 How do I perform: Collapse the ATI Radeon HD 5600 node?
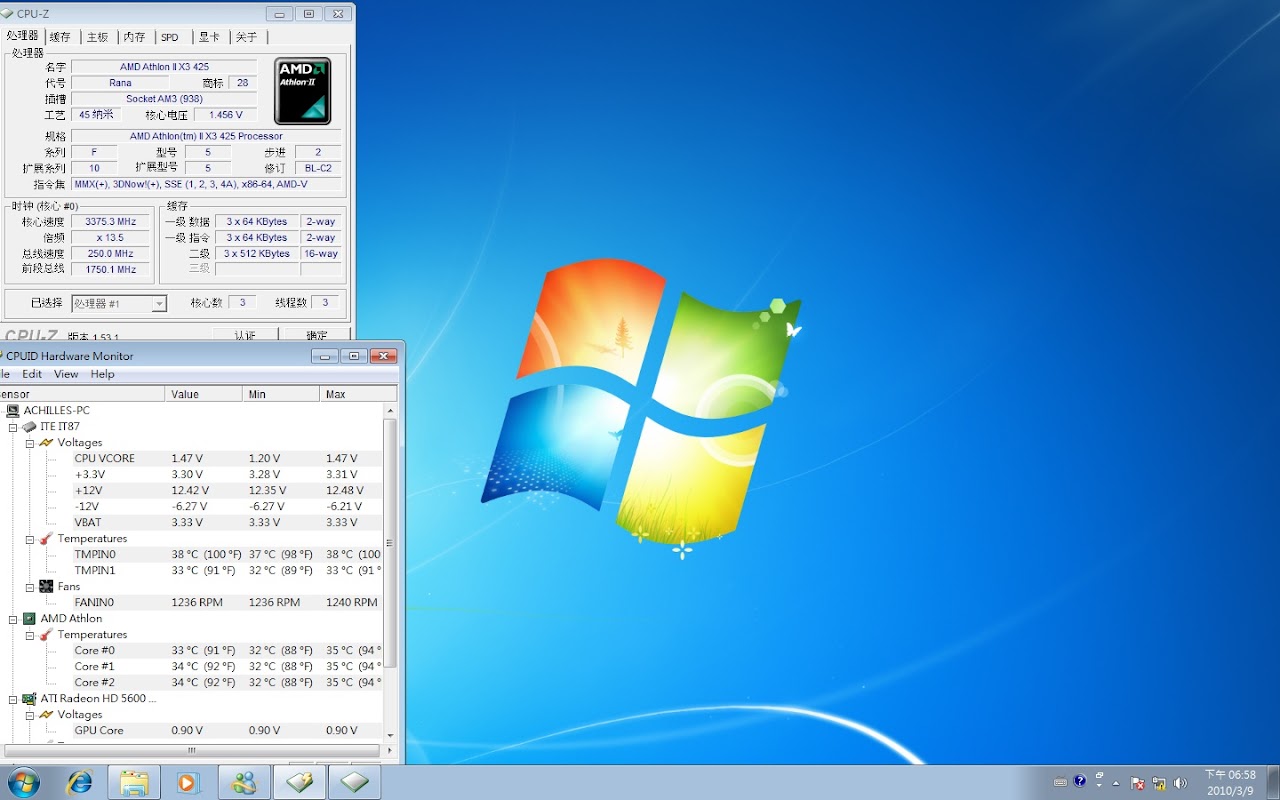coord(13,698)
